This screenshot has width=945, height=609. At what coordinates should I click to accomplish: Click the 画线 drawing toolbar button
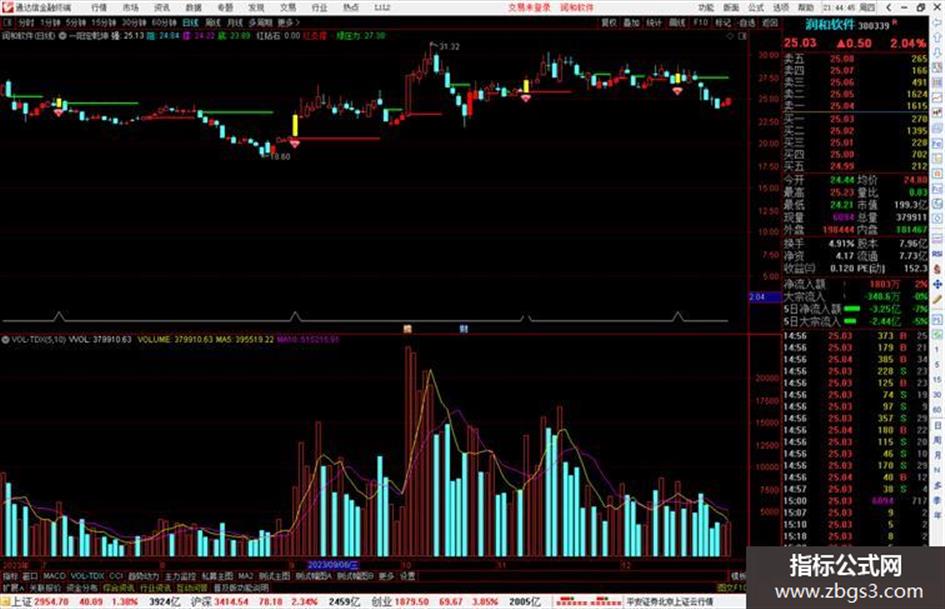pyautogui.click(x=677, y=22)
